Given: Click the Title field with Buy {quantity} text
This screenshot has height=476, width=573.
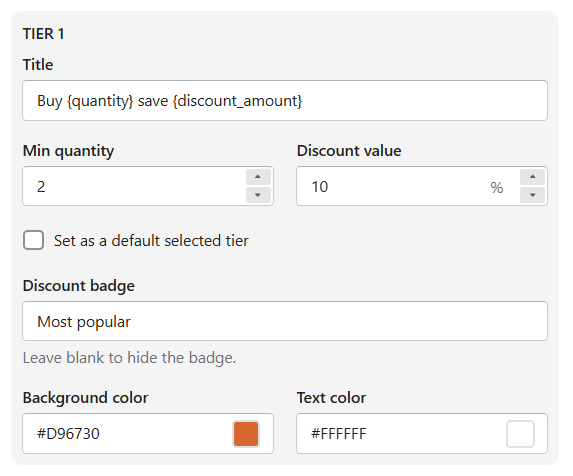Looking at the screenshot, I should point(285,100).
